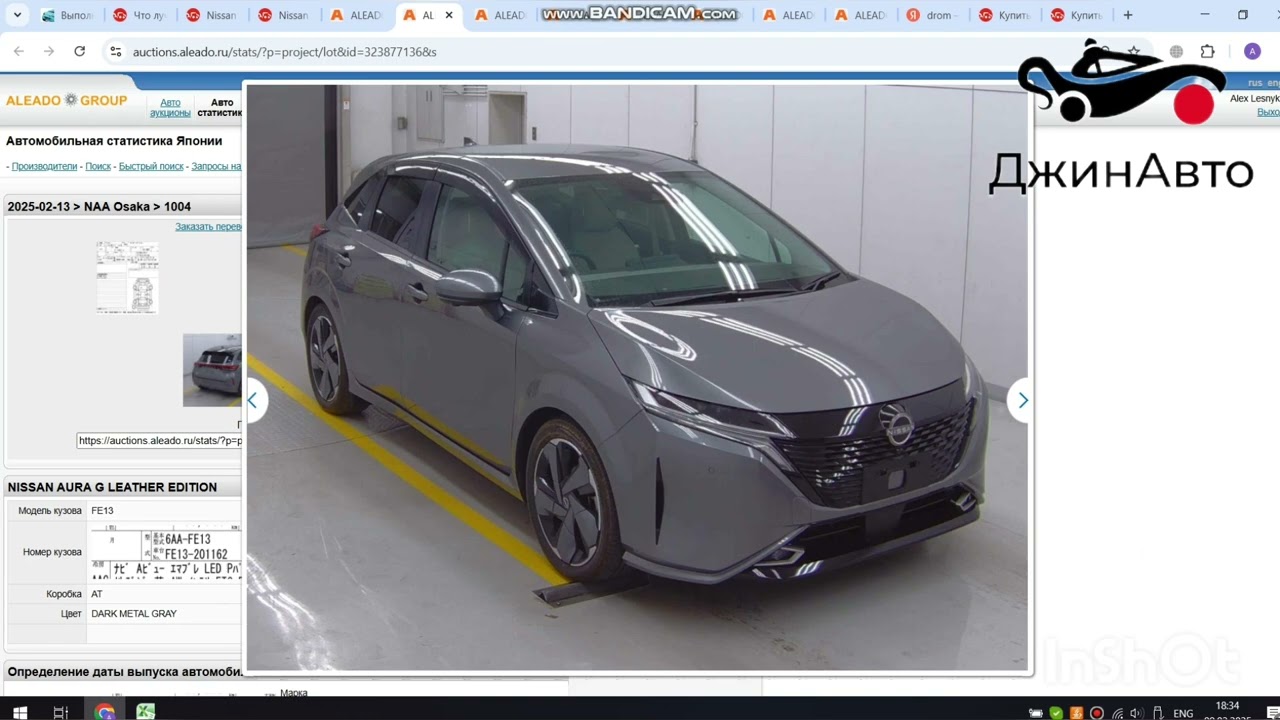1280x720 pixels.
Task: Select the 'AT' gearbox value
Action: [97, 594]
